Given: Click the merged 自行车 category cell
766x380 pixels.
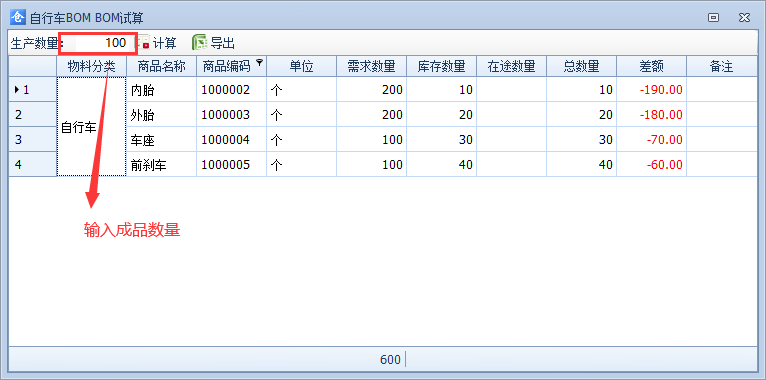Looking at the screenshot, I should coord(91,127).
